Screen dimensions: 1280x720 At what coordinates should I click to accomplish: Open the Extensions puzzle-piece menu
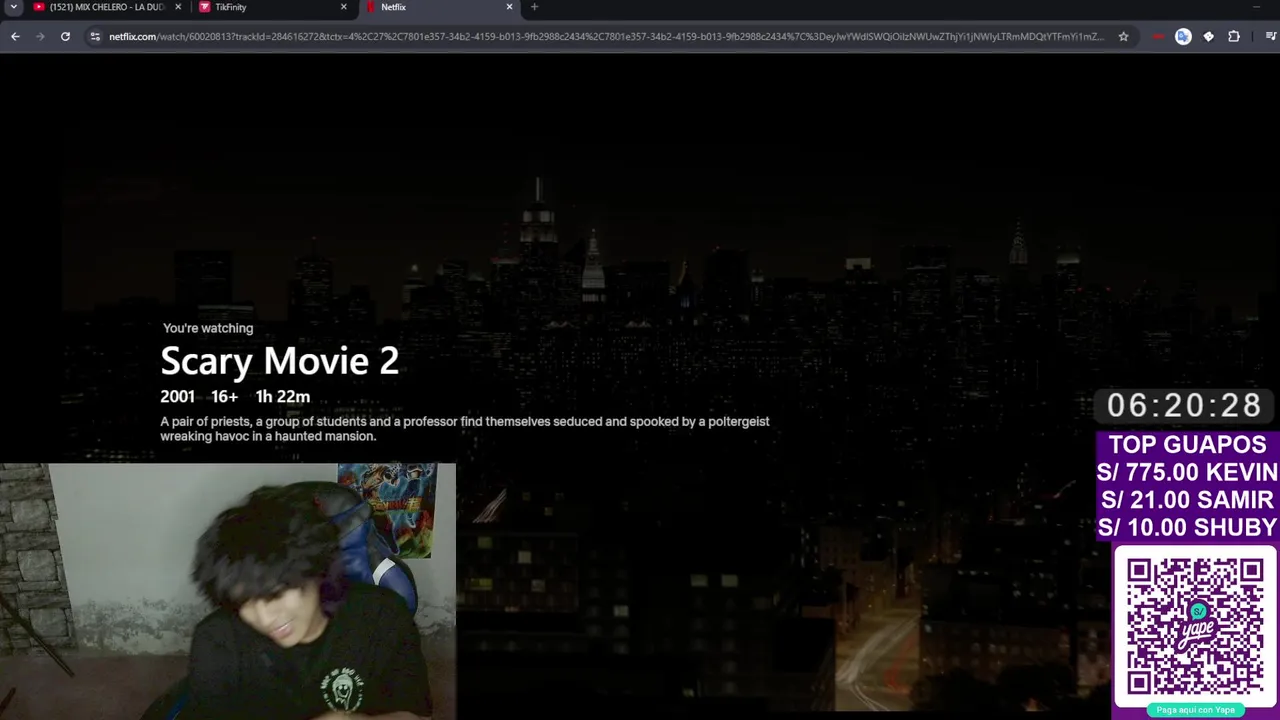click(1234, 36)
